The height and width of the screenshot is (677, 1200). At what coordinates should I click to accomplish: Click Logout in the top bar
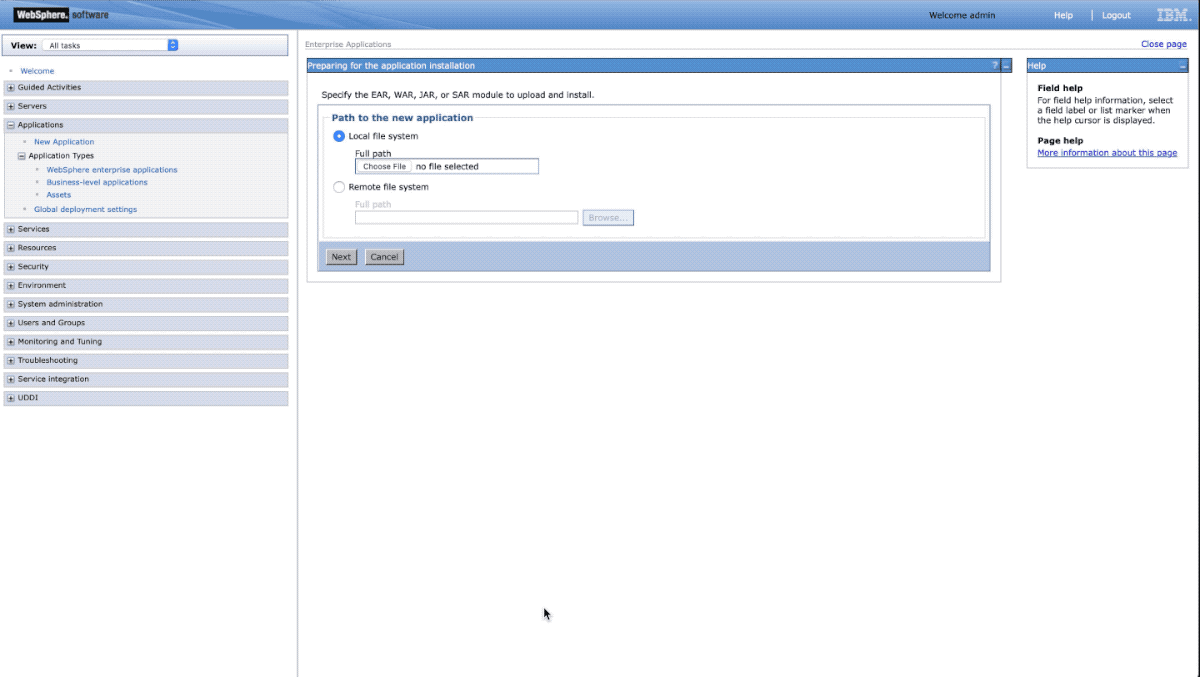[1116, 14]
